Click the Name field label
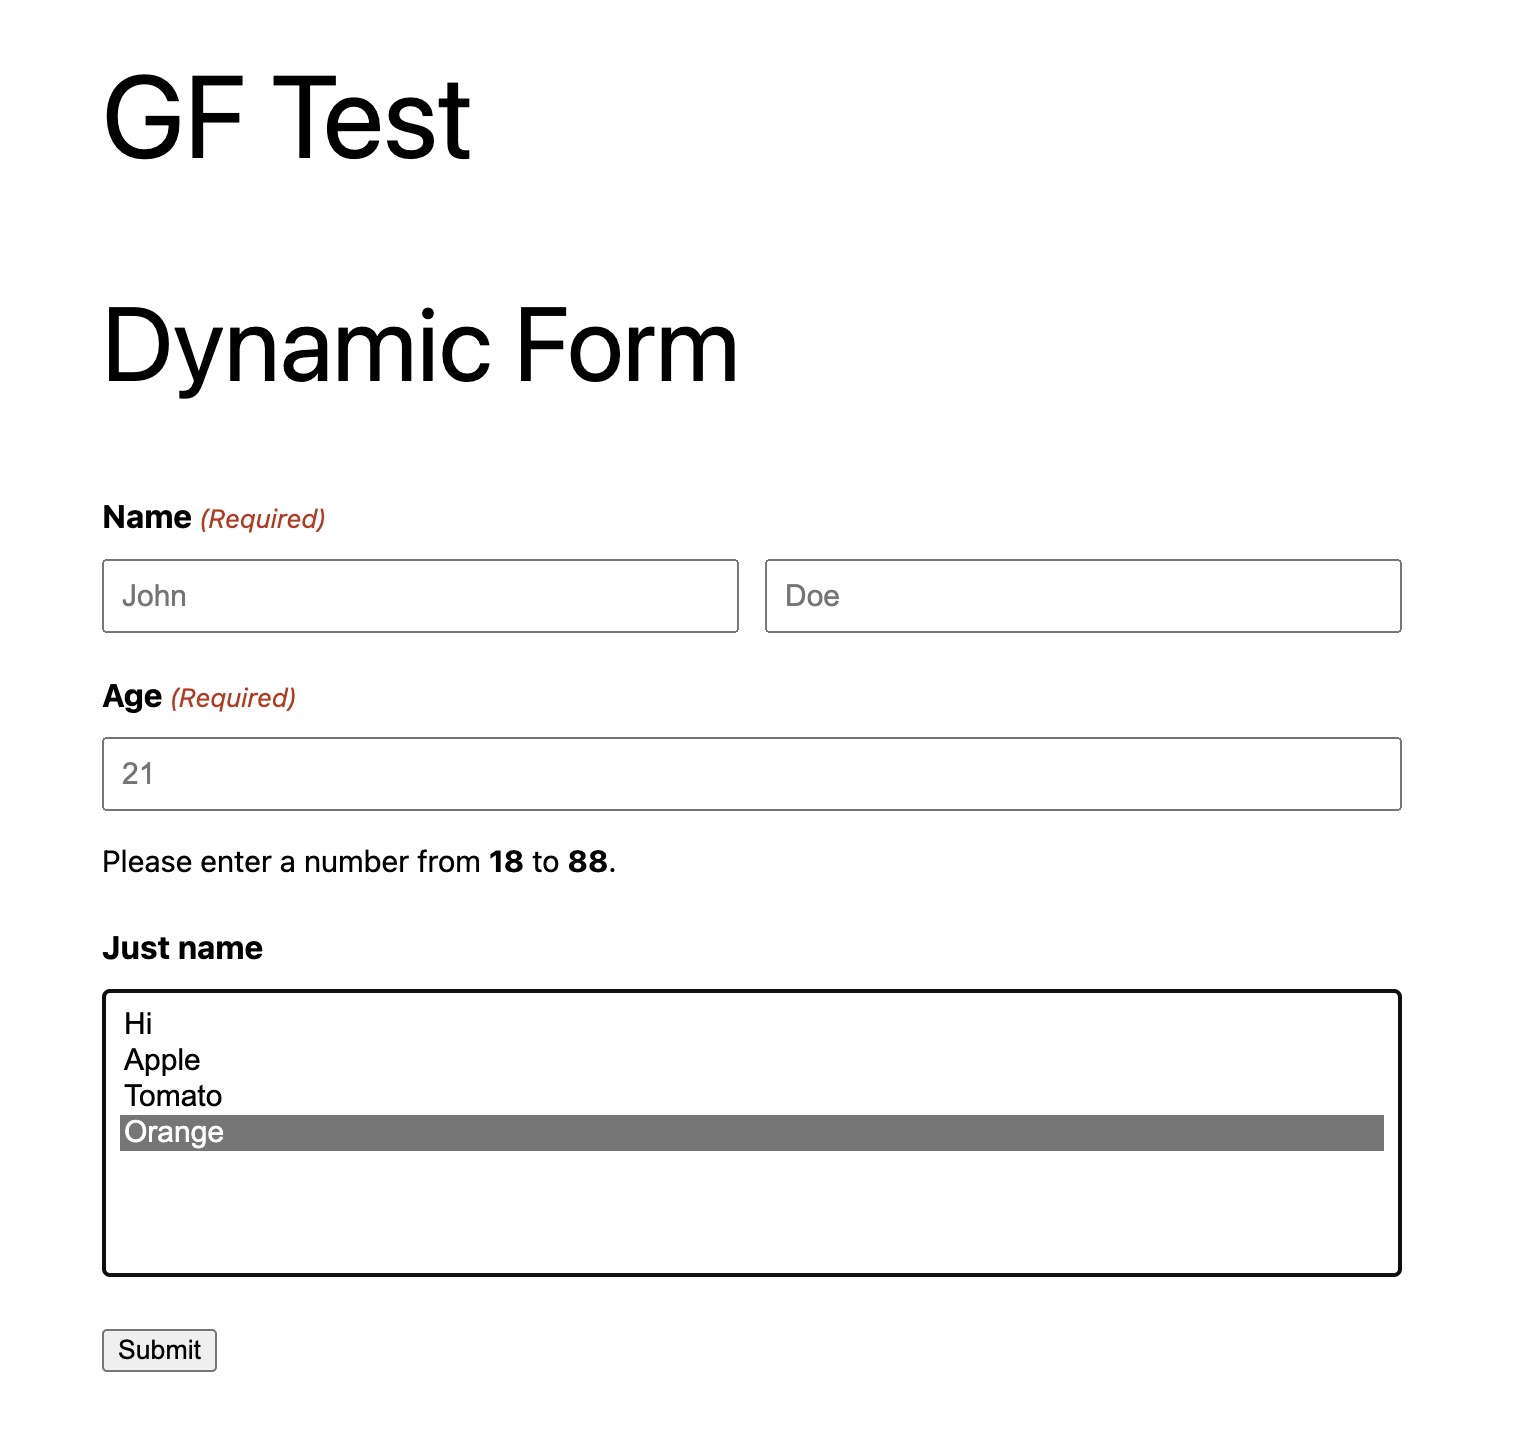1520x1434 pixels. pyautogui.click(x=146, y=517)
